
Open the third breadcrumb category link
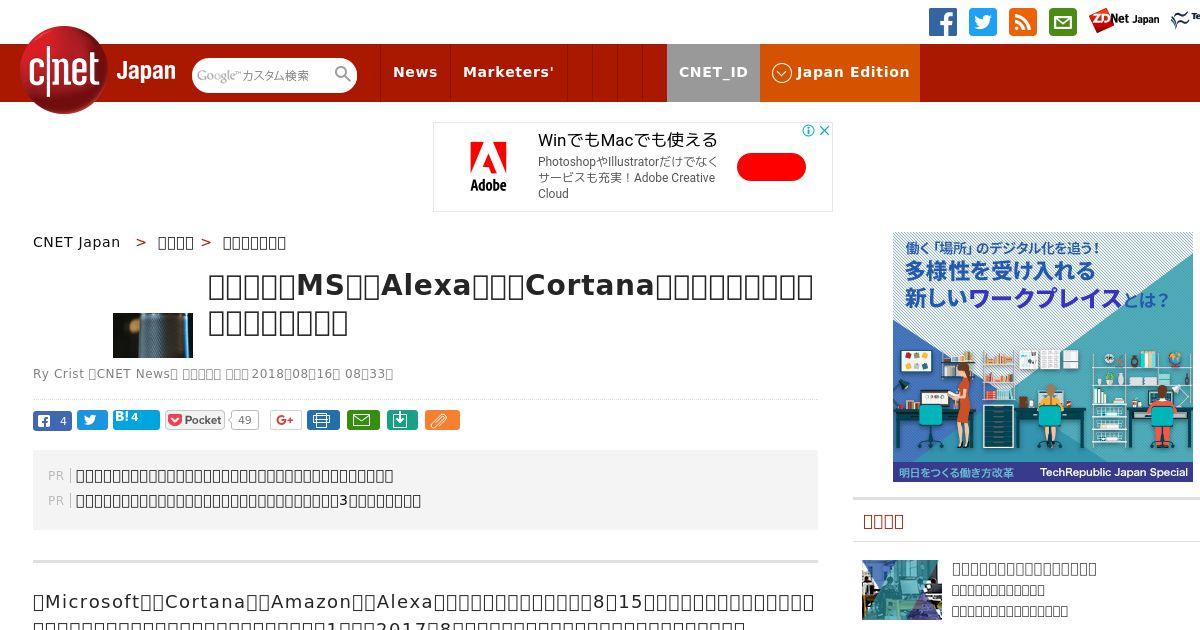pos(254,242)
